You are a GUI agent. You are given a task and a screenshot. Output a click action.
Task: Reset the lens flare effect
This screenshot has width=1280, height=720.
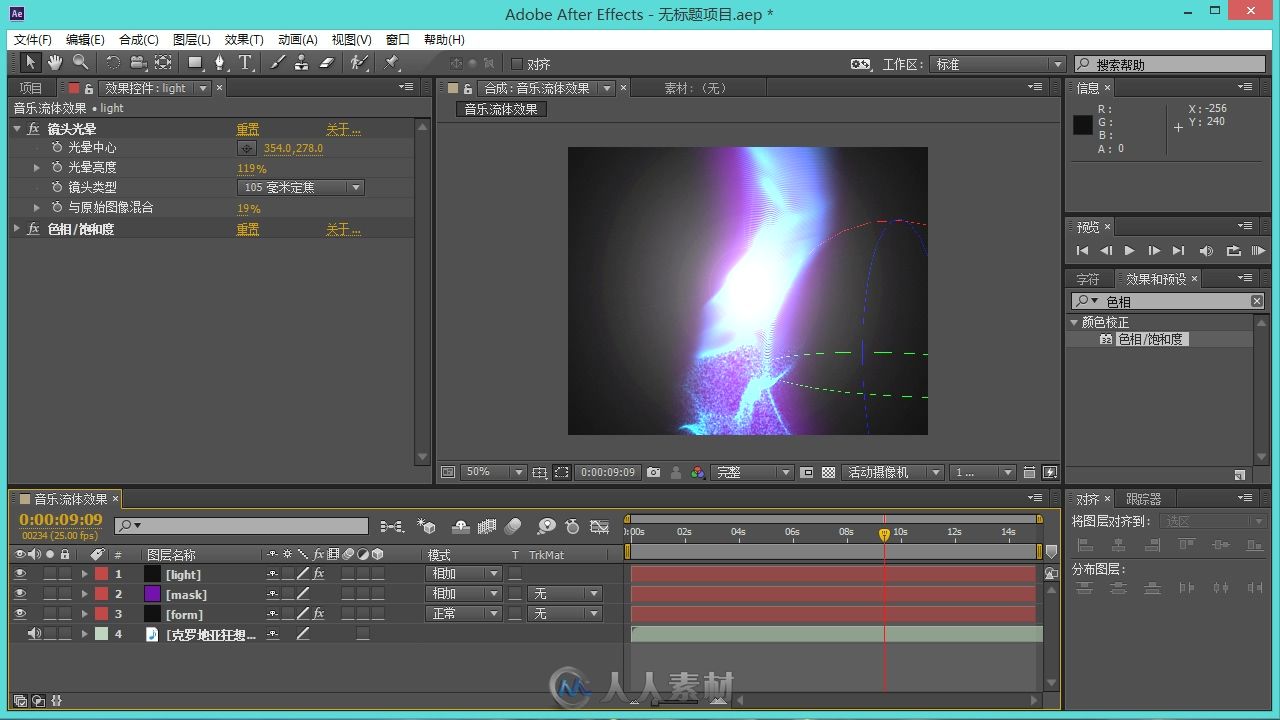(x=247, y=129)
